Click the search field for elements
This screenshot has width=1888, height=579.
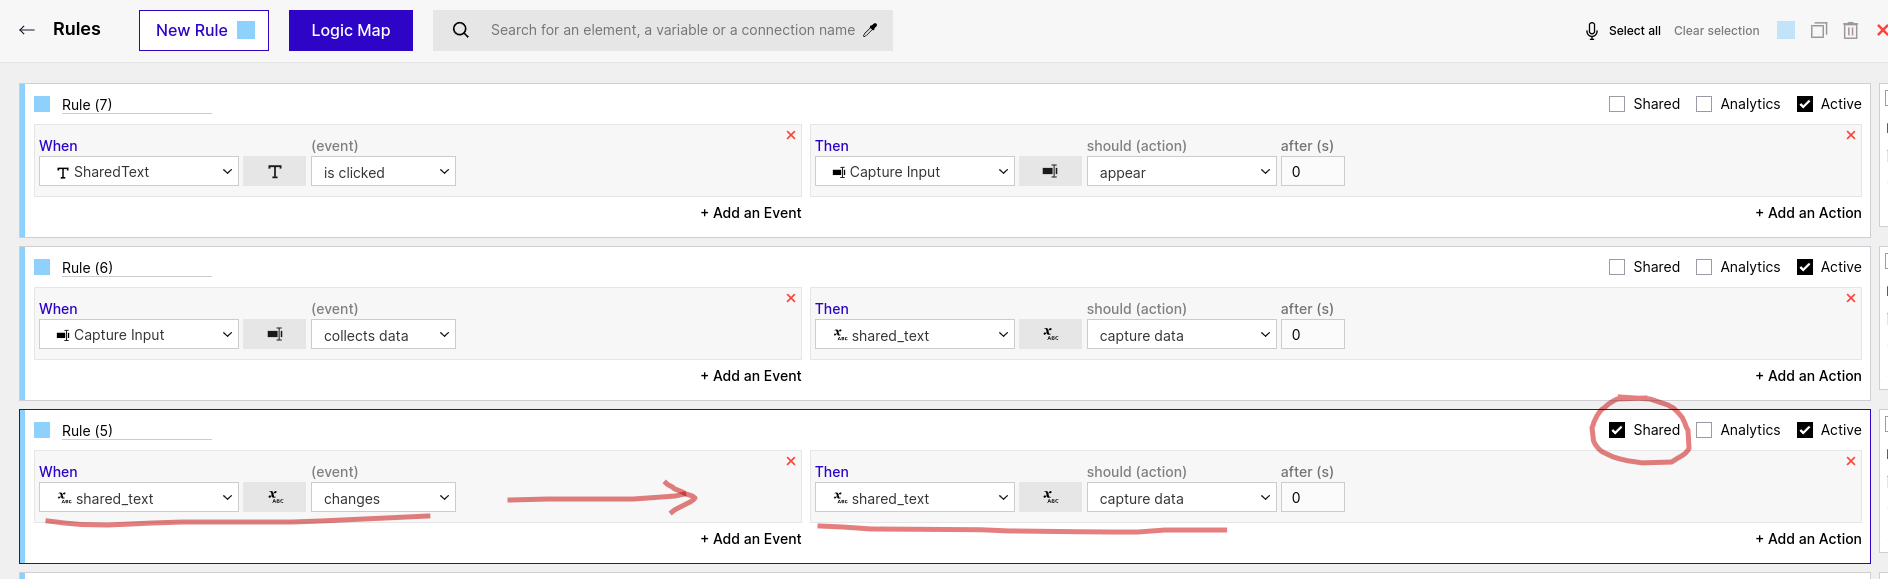(x=672, y=30)
